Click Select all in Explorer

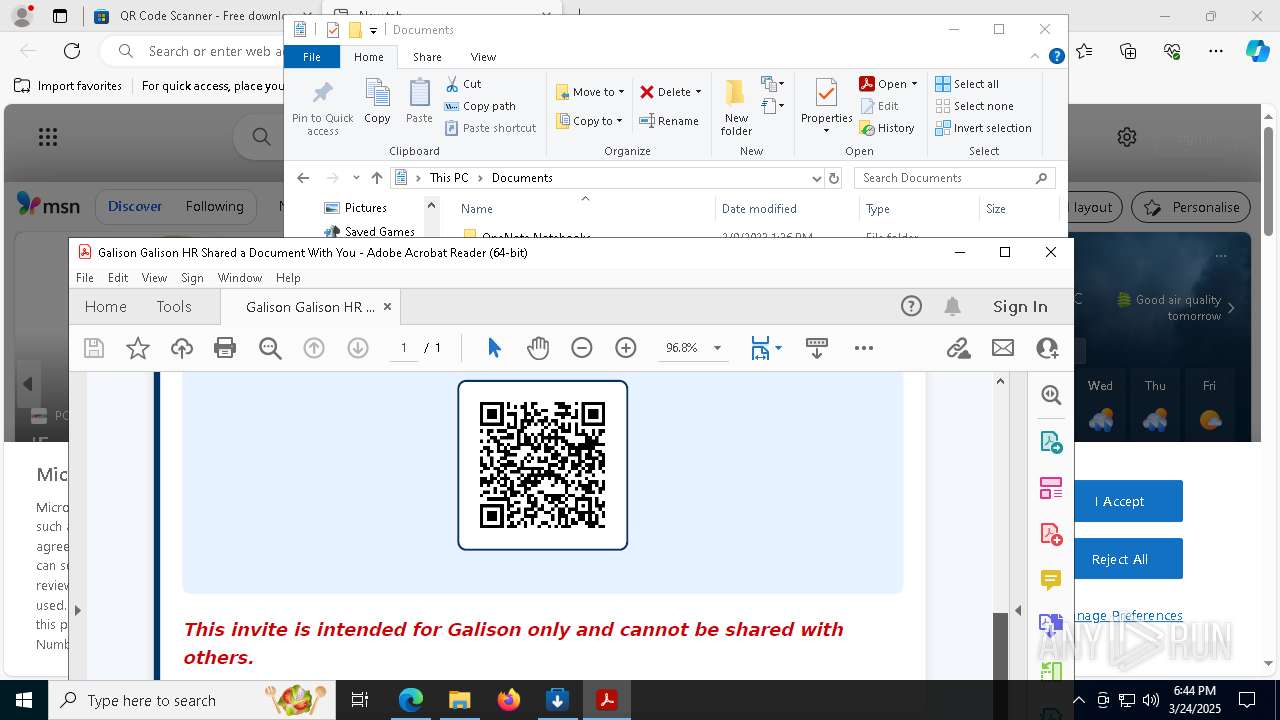pyautogui.click(x=967, y=84)
